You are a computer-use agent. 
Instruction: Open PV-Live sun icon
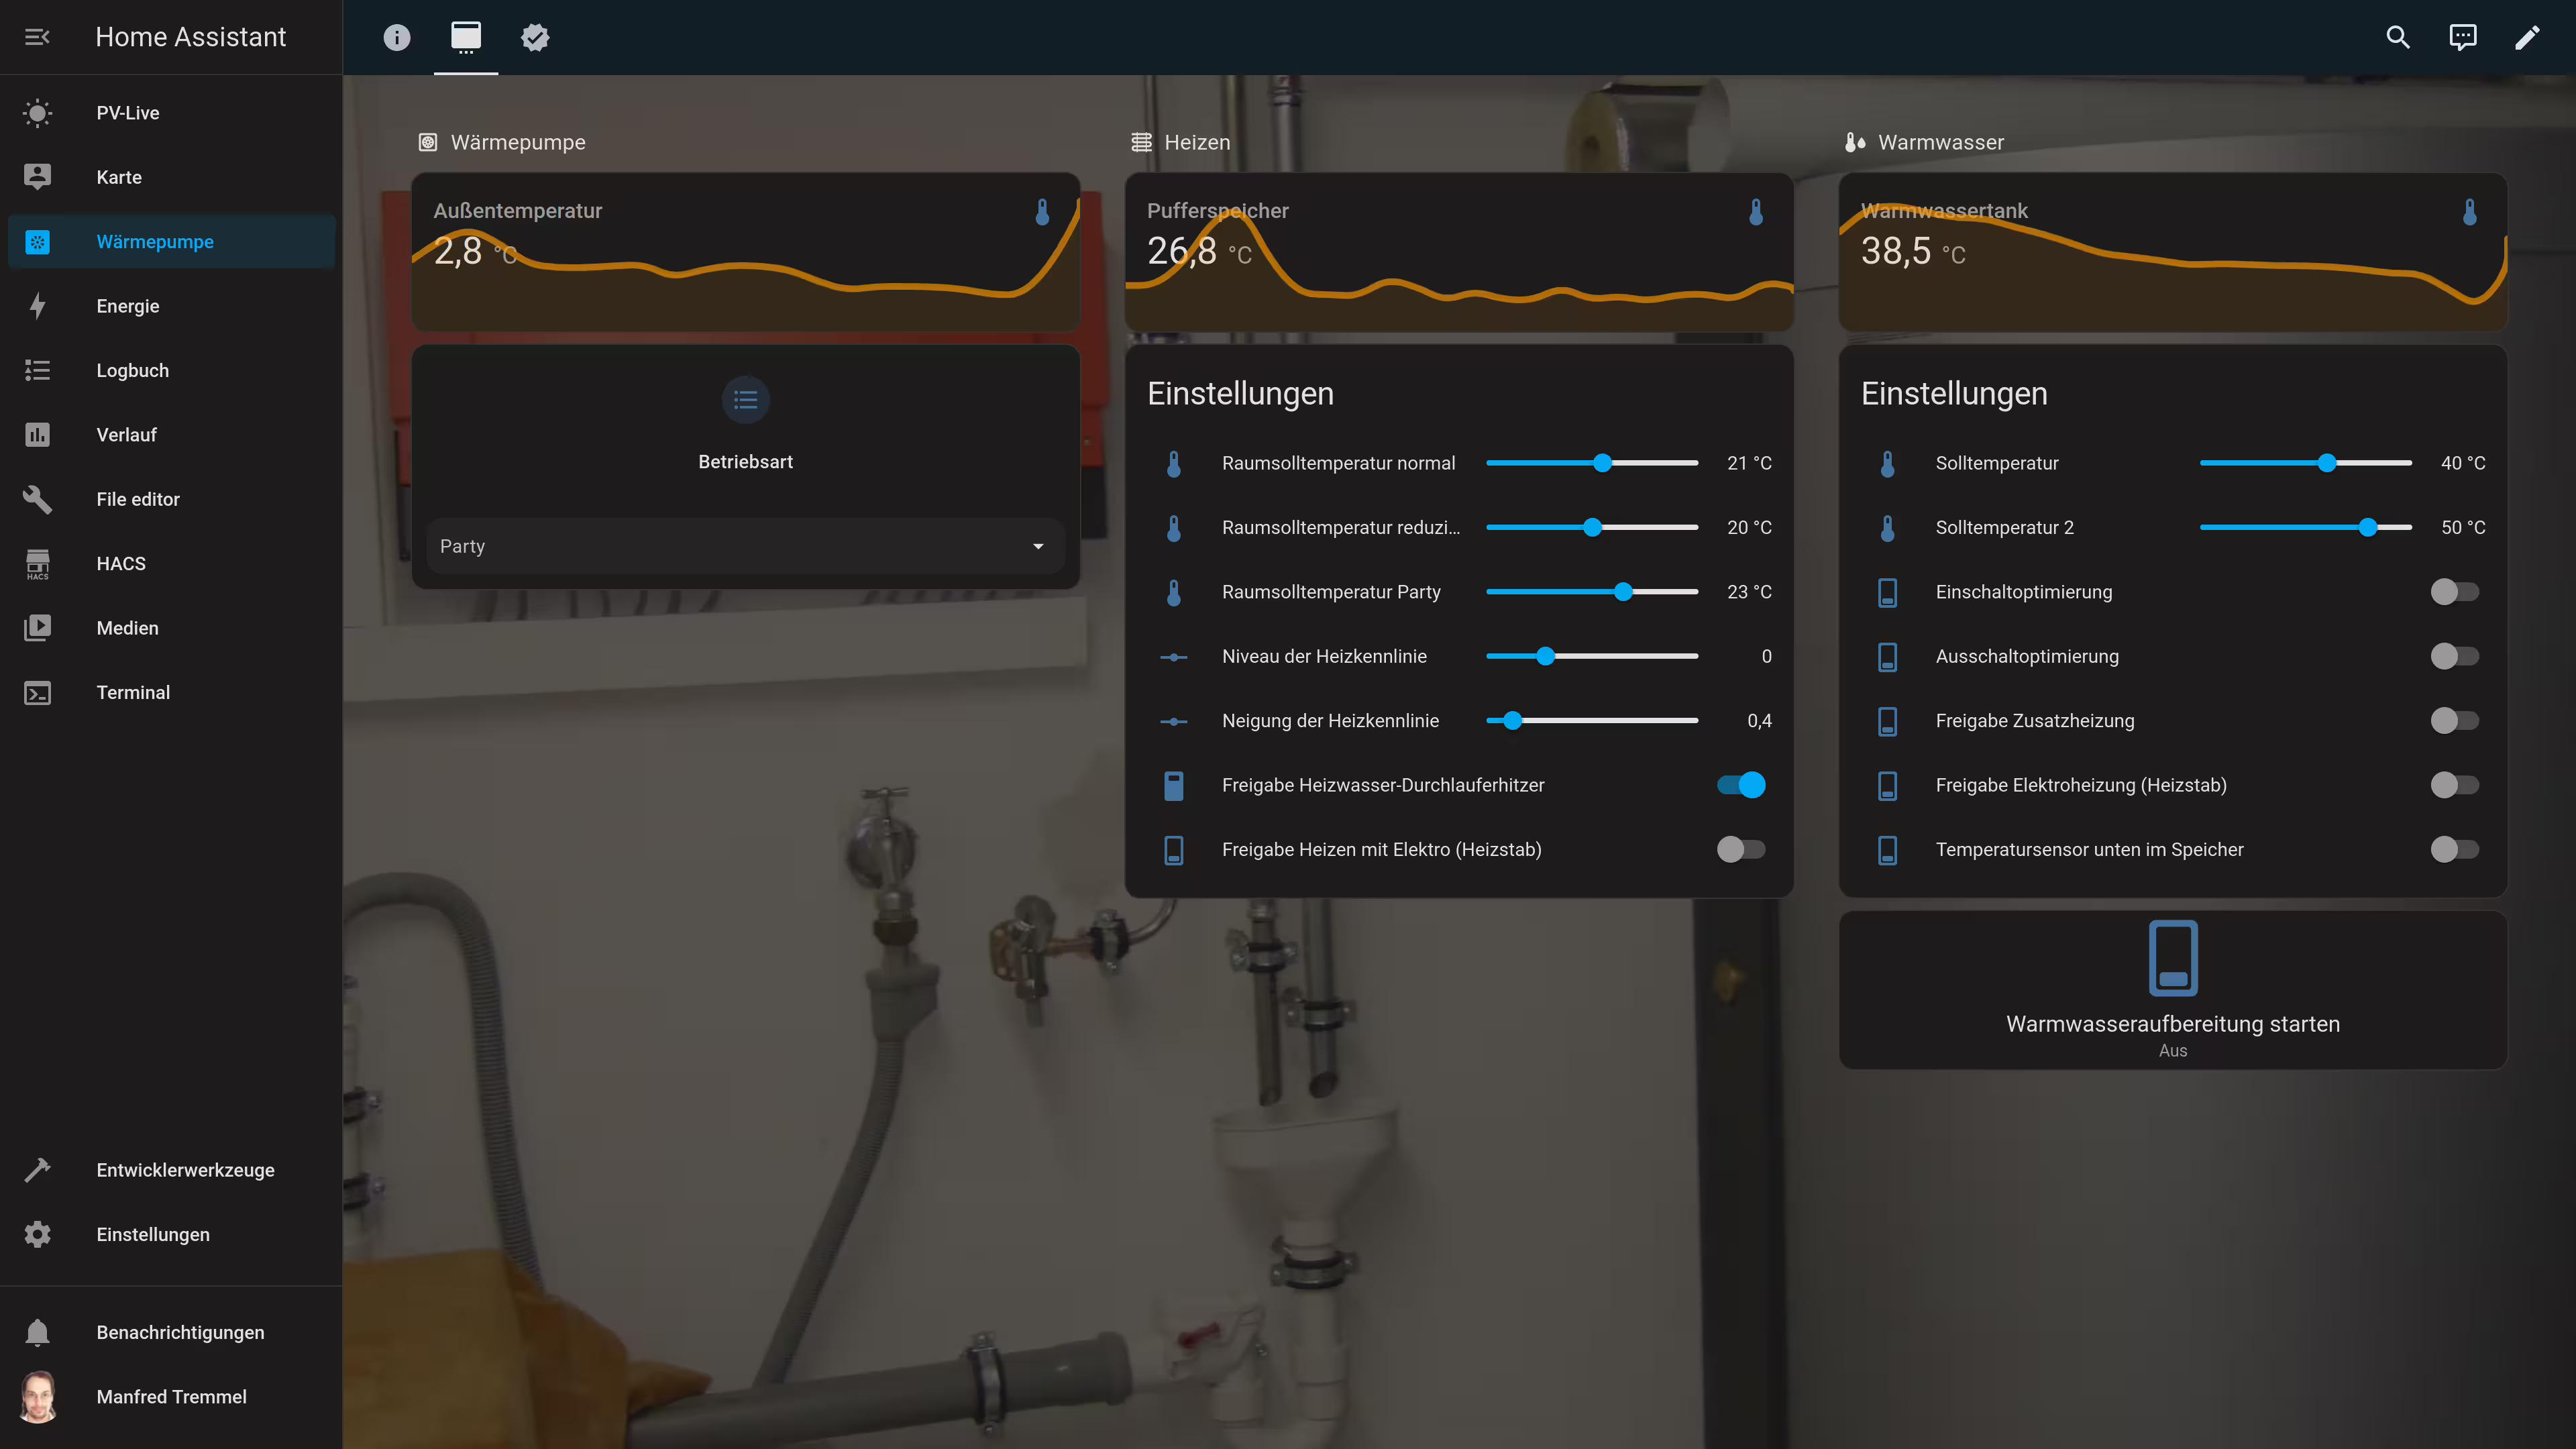coord(37,113)
